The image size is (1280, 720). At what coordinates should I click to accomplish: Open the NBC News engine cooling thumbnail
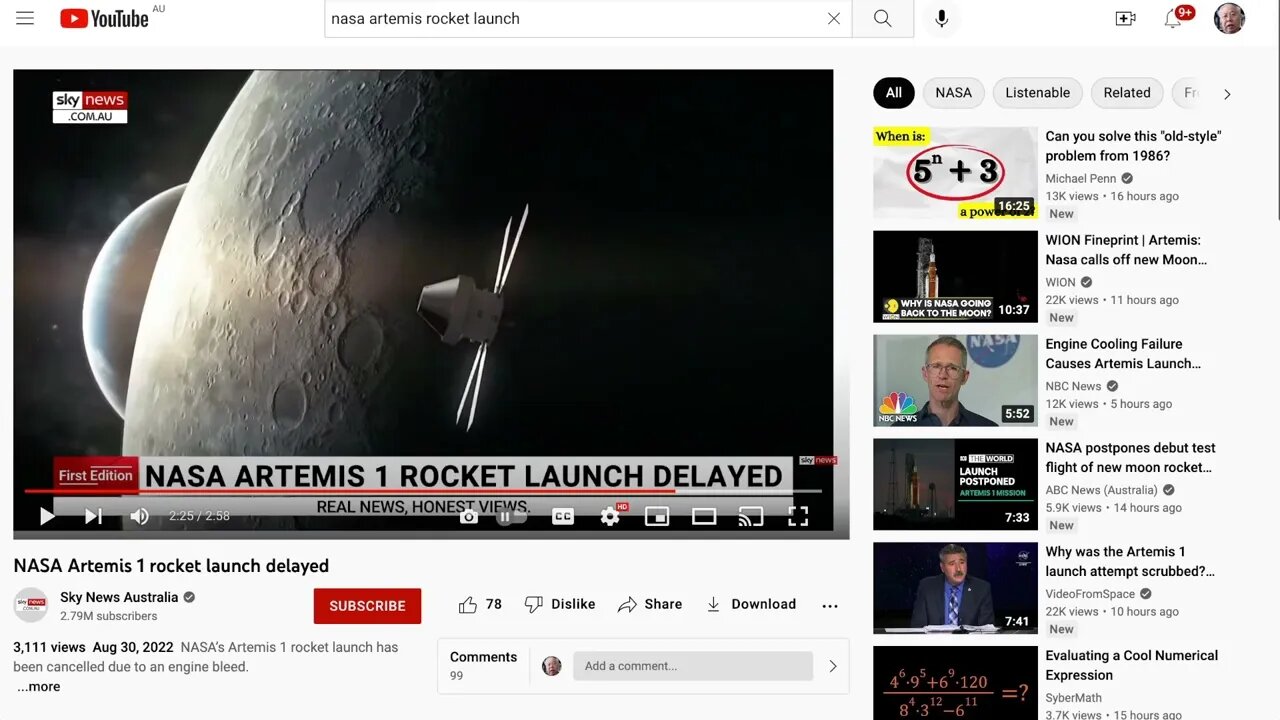pyautogui.click(x=955, y=380)
